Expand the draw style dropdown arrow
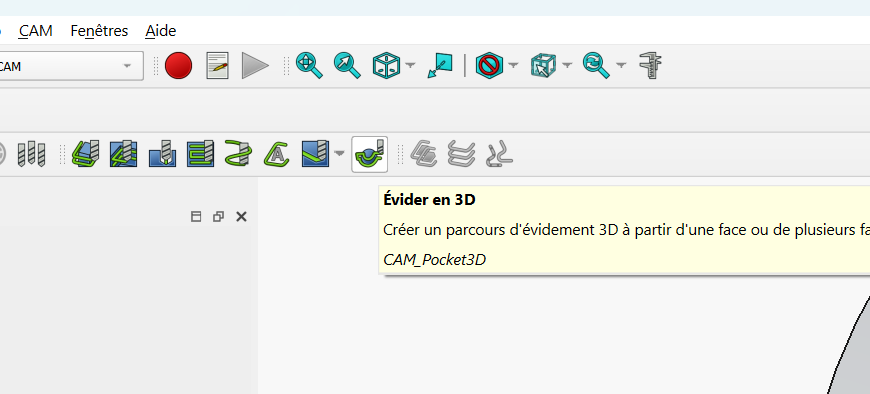Screen dimensions: 870x394 (x=513, y=65)
